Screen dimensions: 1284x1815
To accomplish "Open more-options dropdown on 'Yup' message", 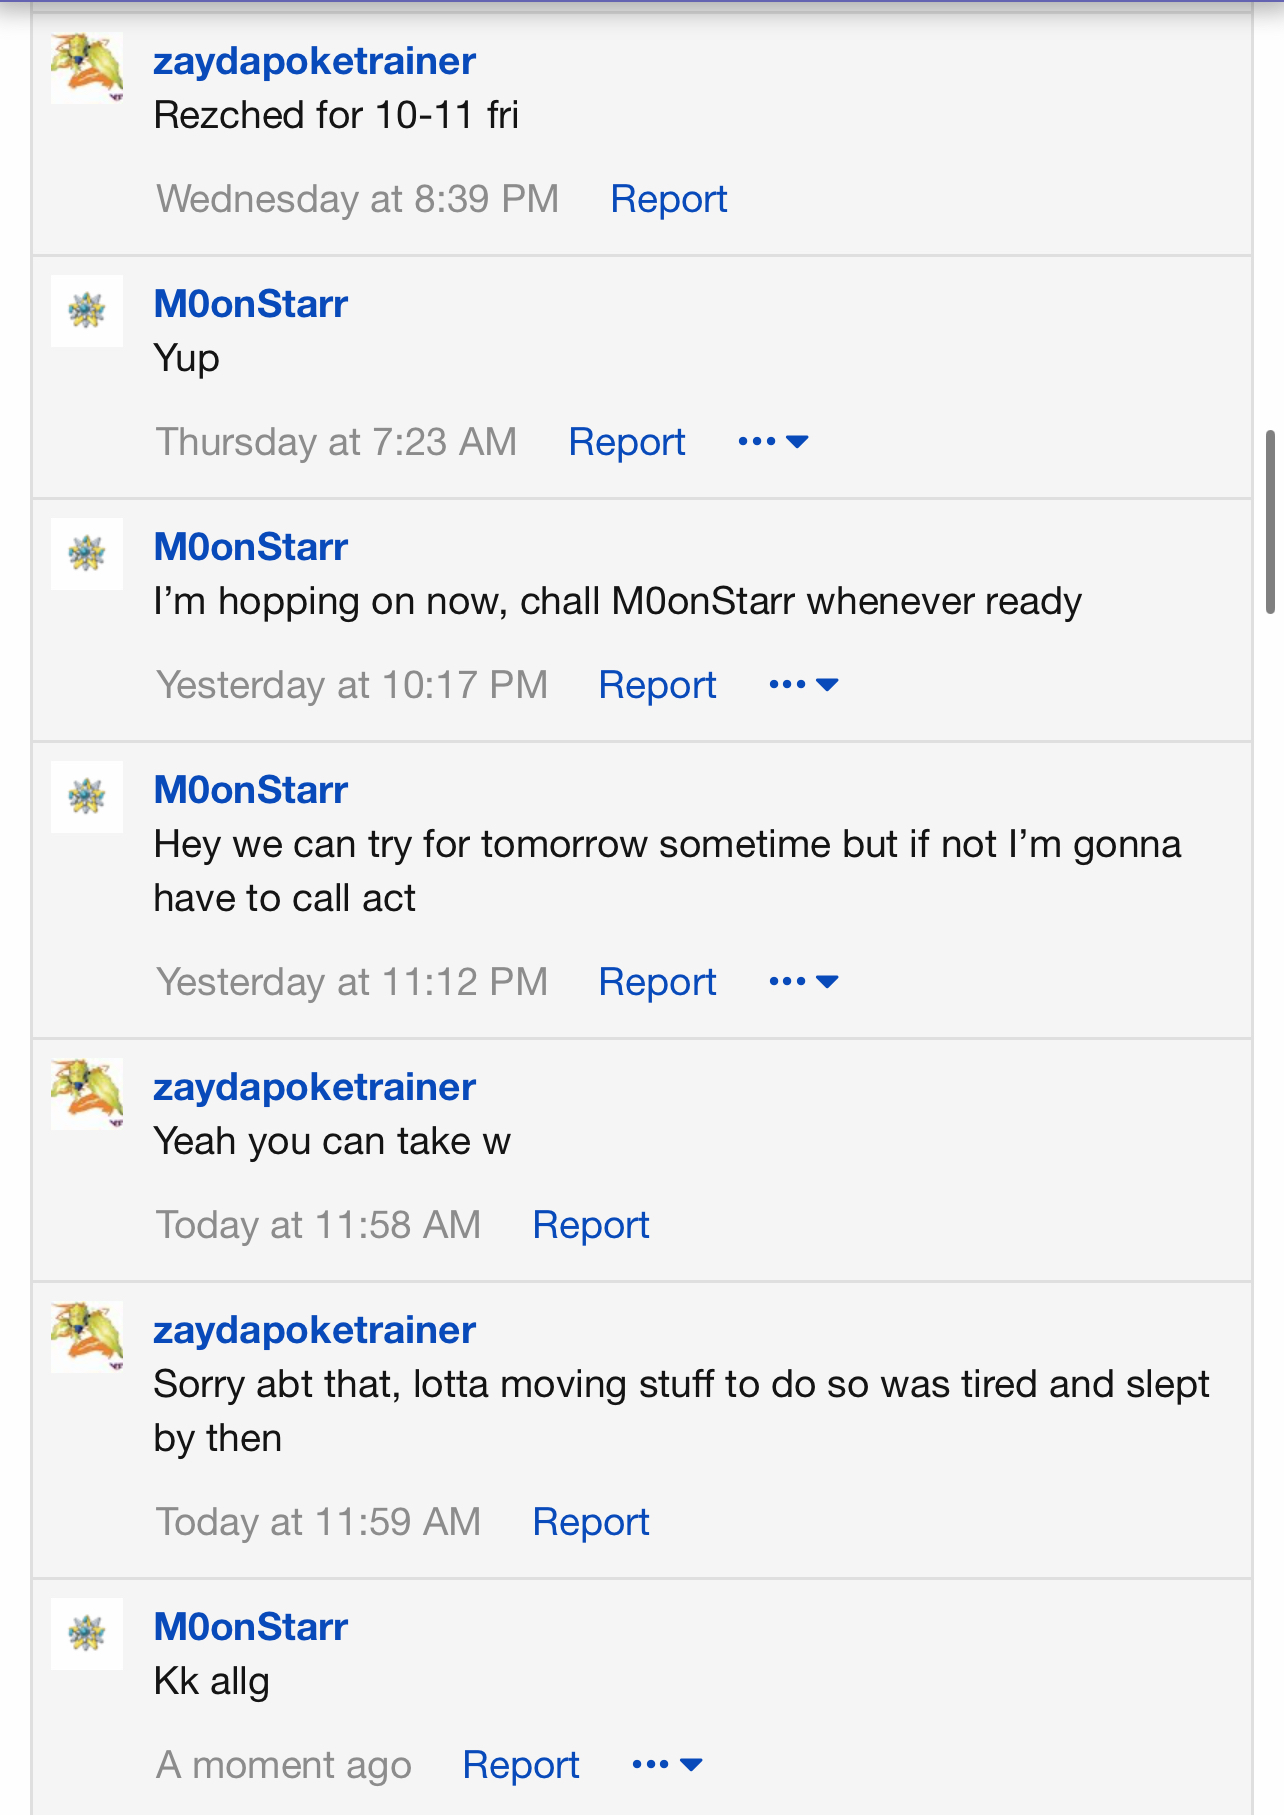I will click(773, 442).
